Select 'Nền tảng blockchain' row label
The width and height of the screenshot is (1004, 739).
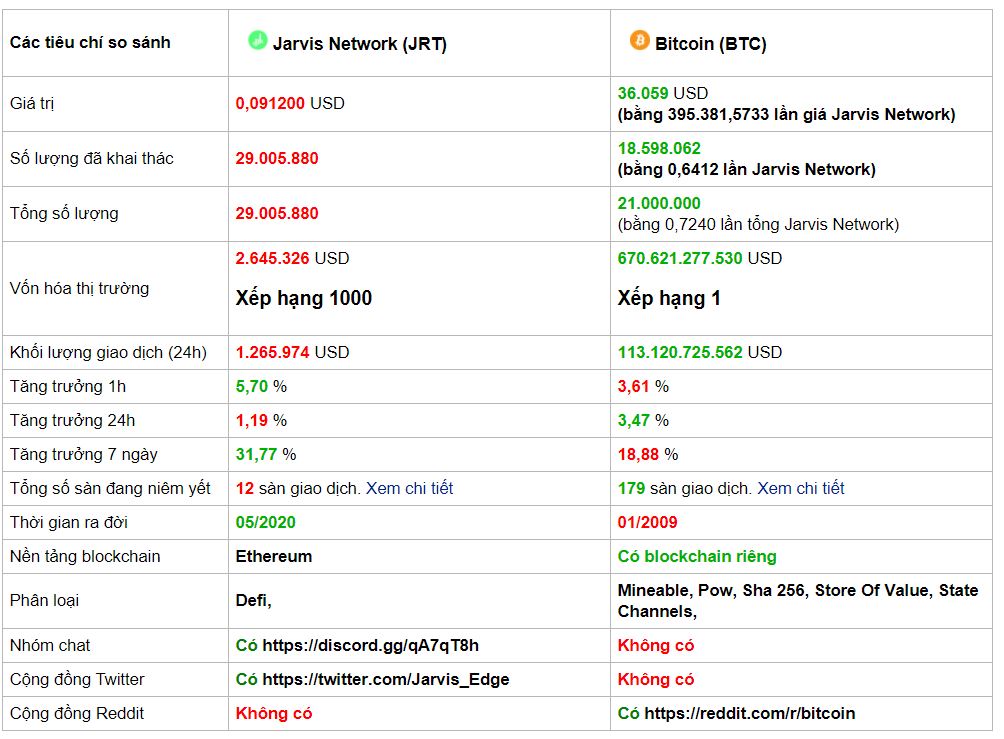(85, 556)
